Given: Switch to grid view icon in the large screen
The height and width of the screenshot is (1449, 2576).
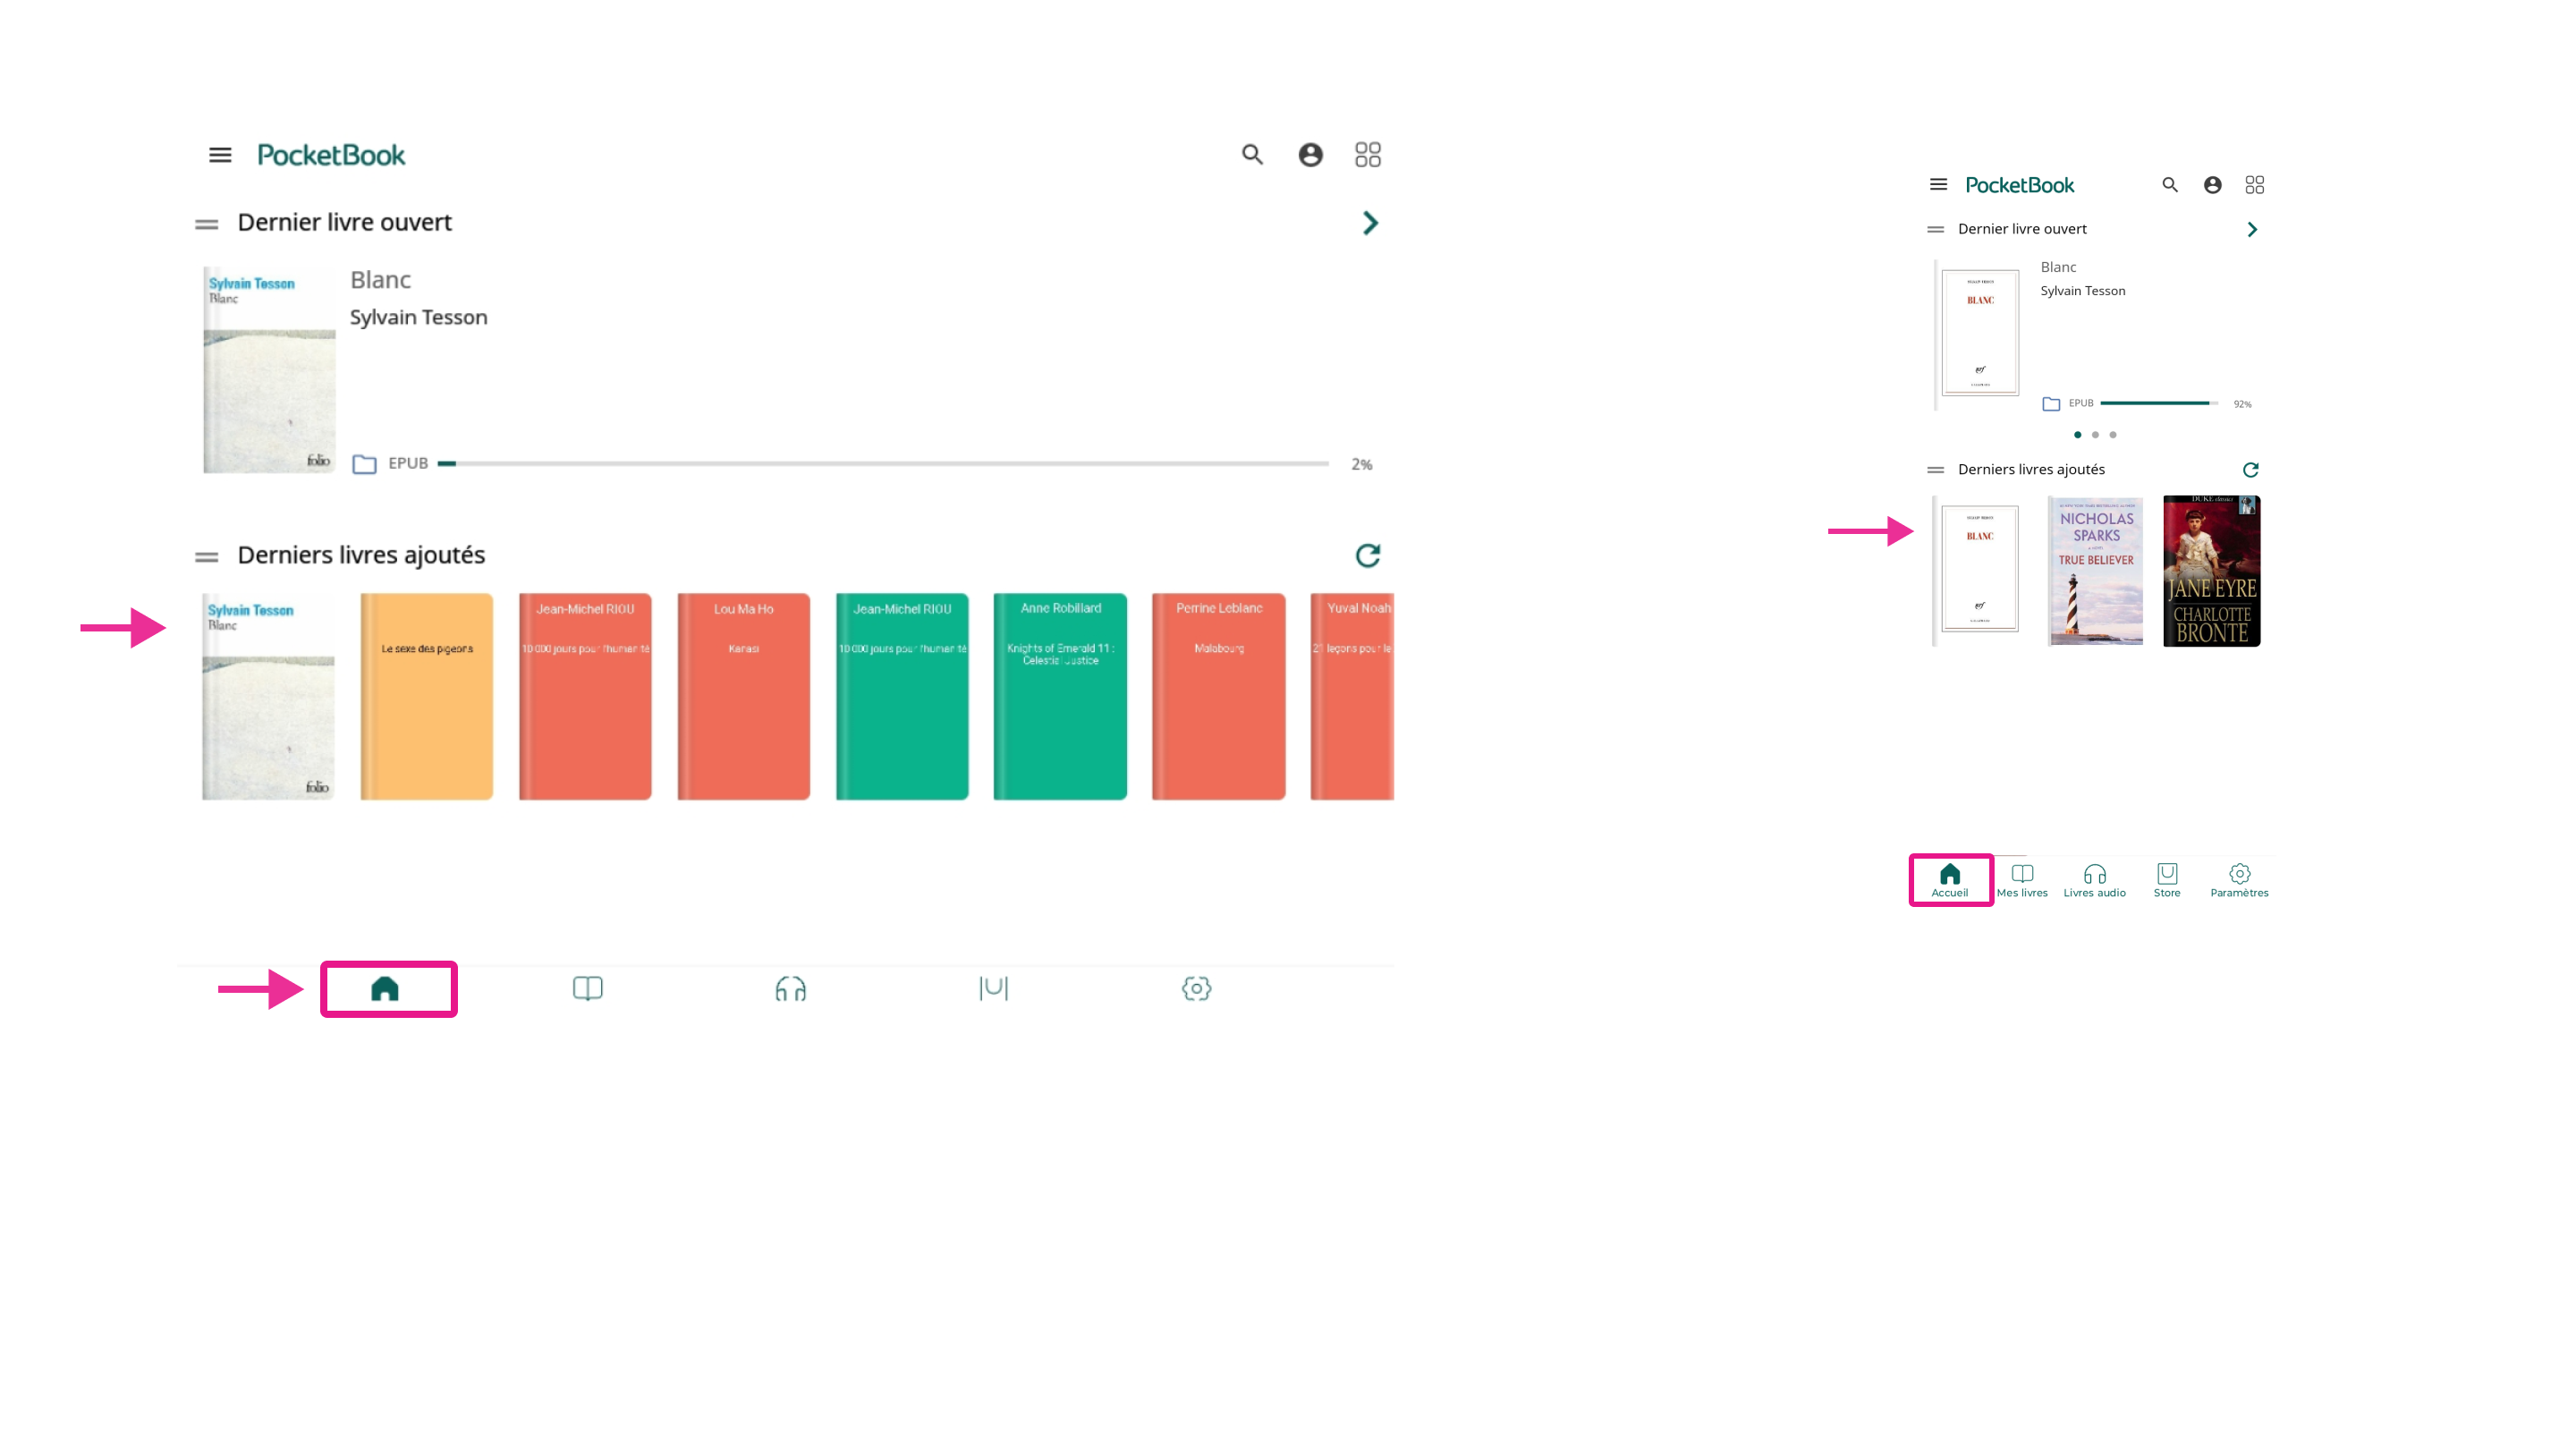Looking at the screenshot, I should pyautogui.click(x=1368, y=155).
